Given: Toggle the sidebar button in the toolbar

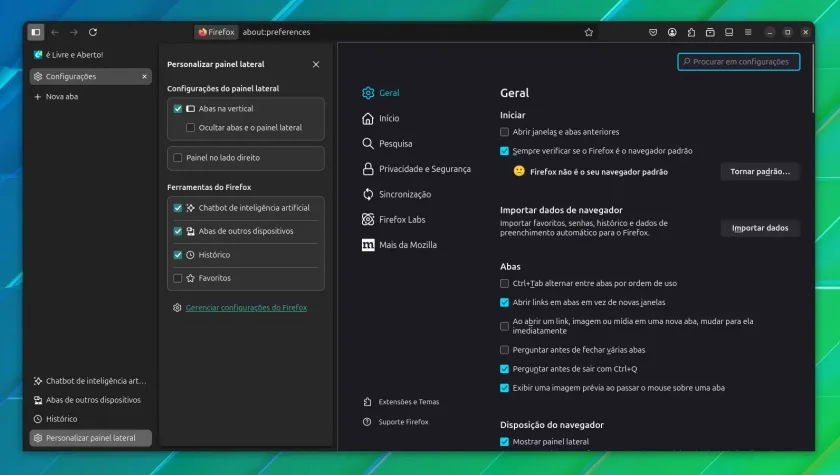Looking at the screenshot, I should 36,32.
